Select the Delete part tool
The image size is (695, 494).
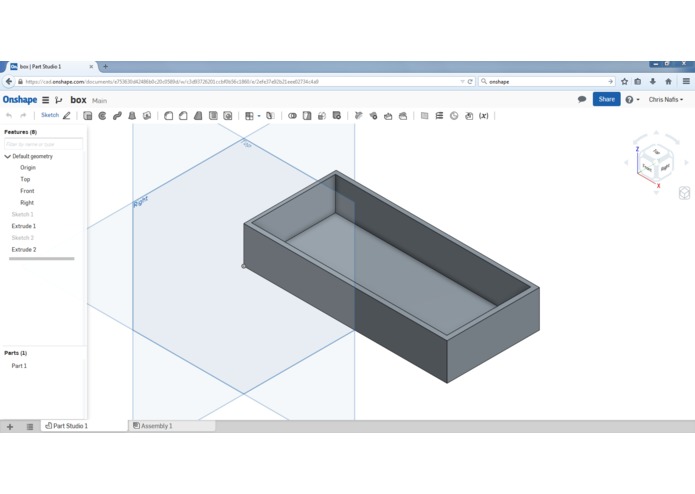coord(337,116)
